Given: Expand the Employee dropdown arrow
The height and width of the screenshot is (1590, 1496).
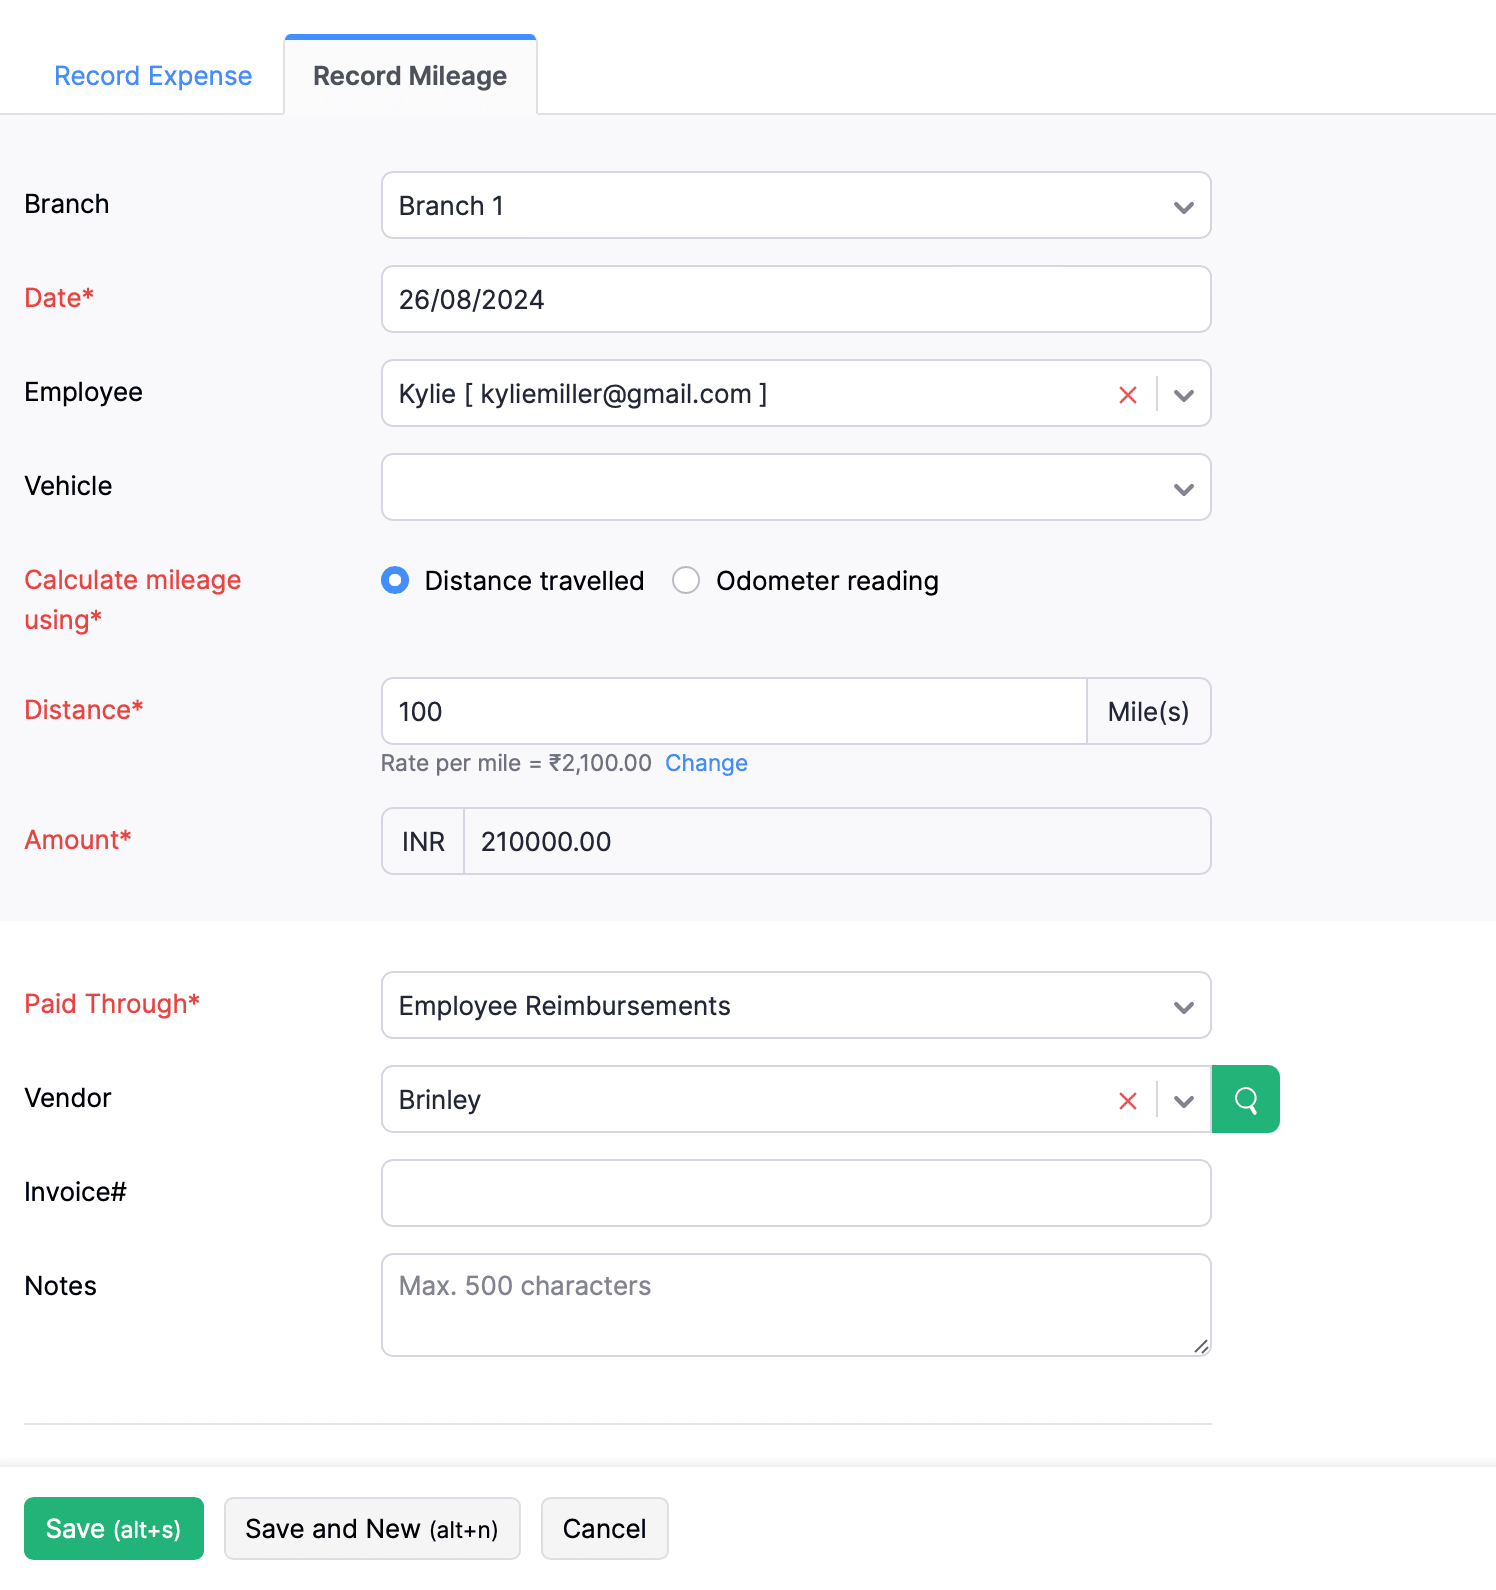Looking at the screenshot, I should tap(1184, 395).
